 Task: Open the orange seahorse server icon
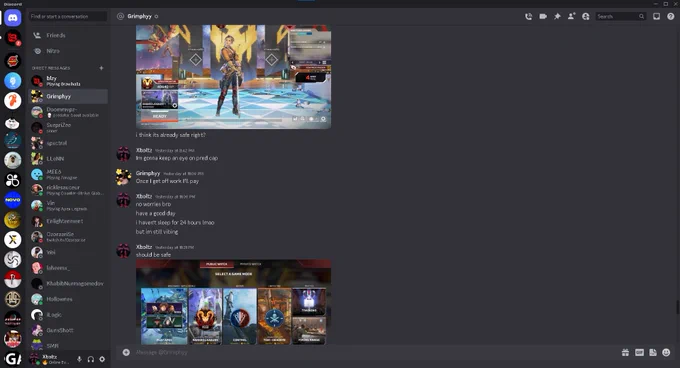click(x=13, y=101)
